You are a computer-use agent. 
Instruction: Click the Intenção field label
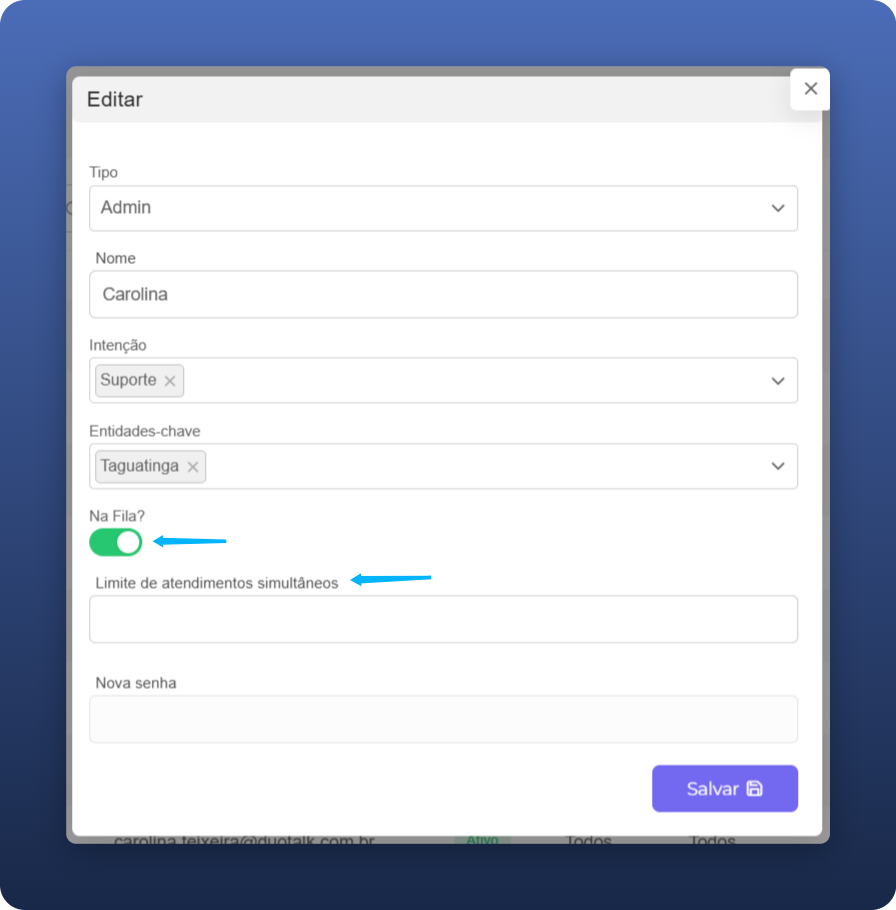118,345
